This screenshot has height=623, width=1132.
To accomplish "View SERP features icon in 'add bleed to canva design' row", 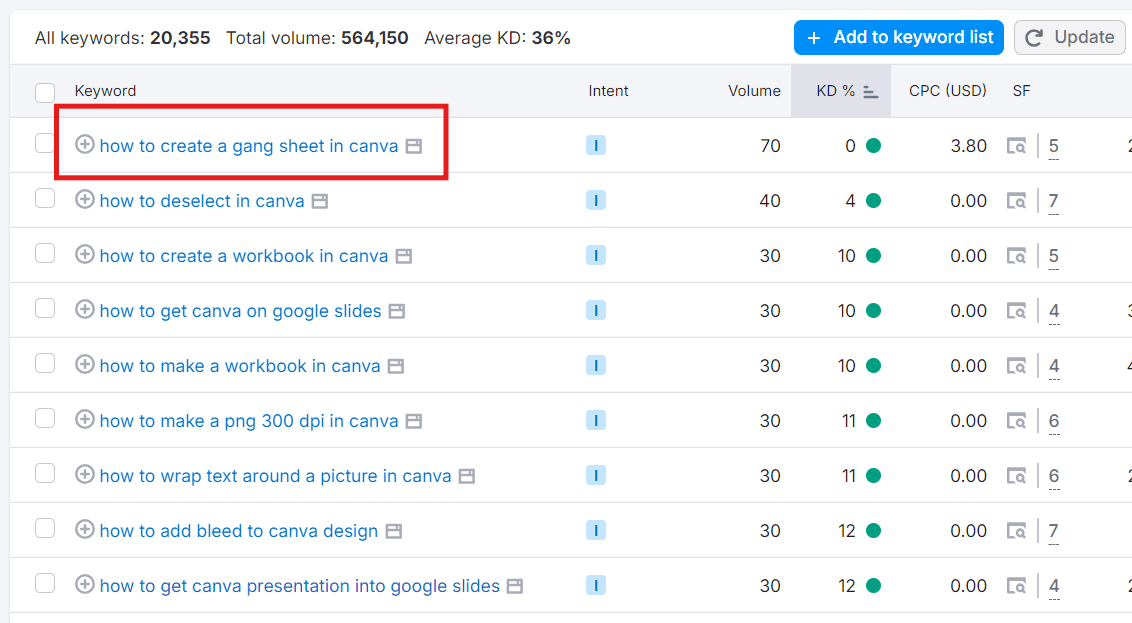I will click(1016, 531).
